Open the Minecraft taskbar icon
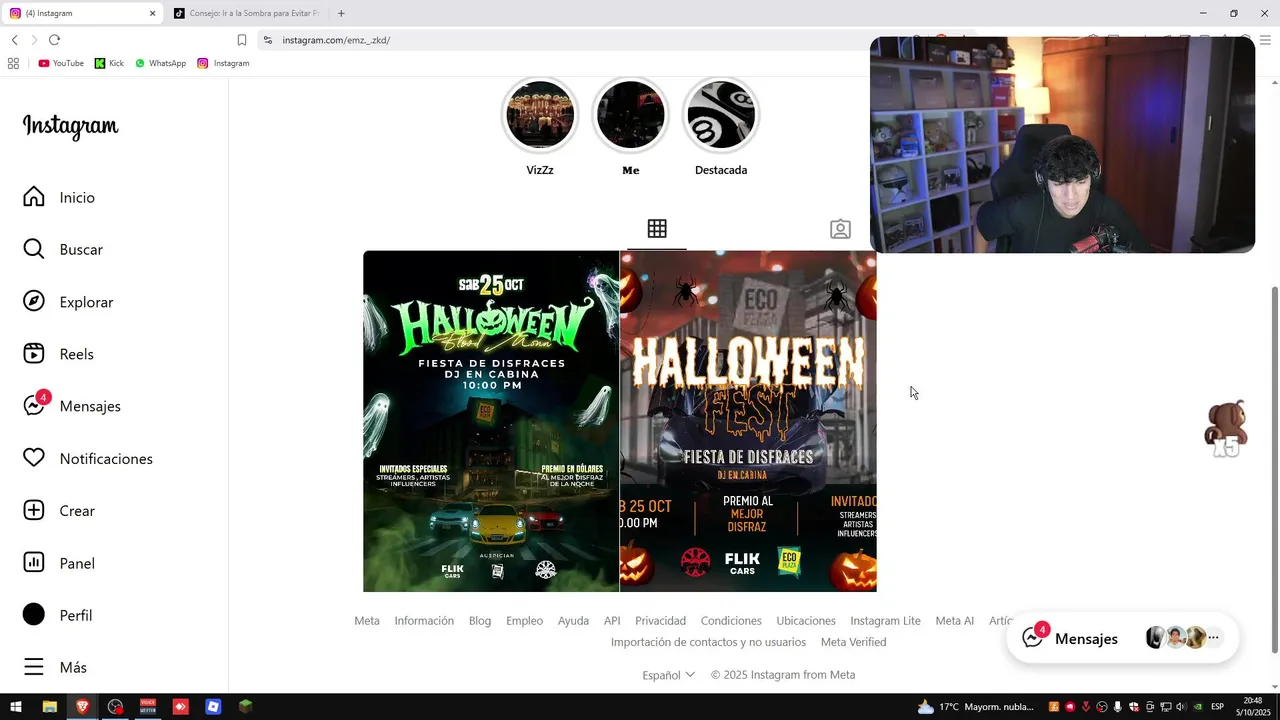The image size is (1280, 720). pyautogui.click(x=246, y=707)
